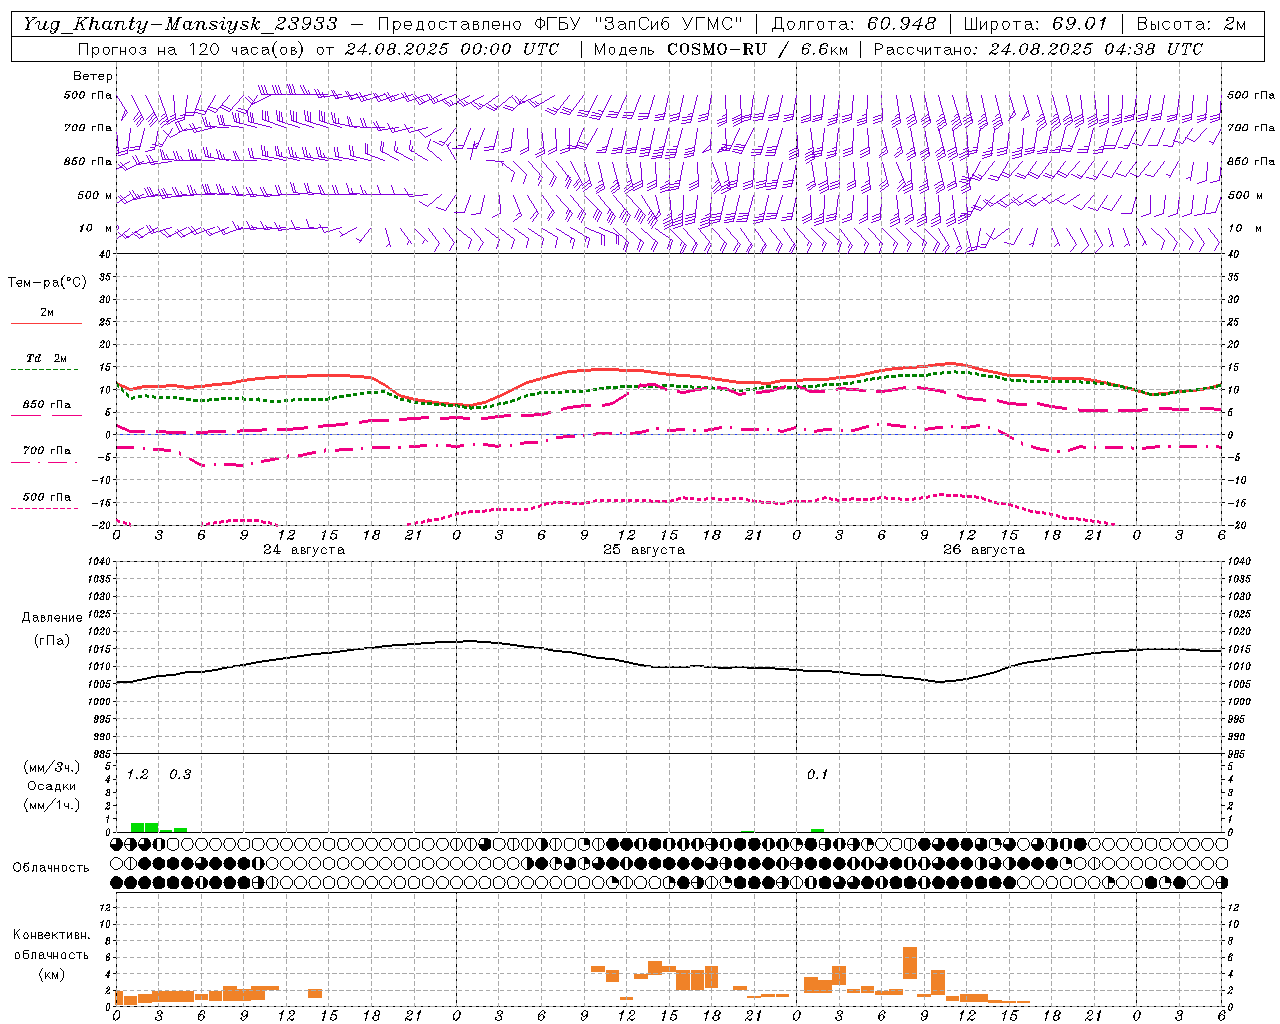Viewport: 1280px width, 1024px height.
Task: Click the "Осадки" precipitation label
Action: 52,786
